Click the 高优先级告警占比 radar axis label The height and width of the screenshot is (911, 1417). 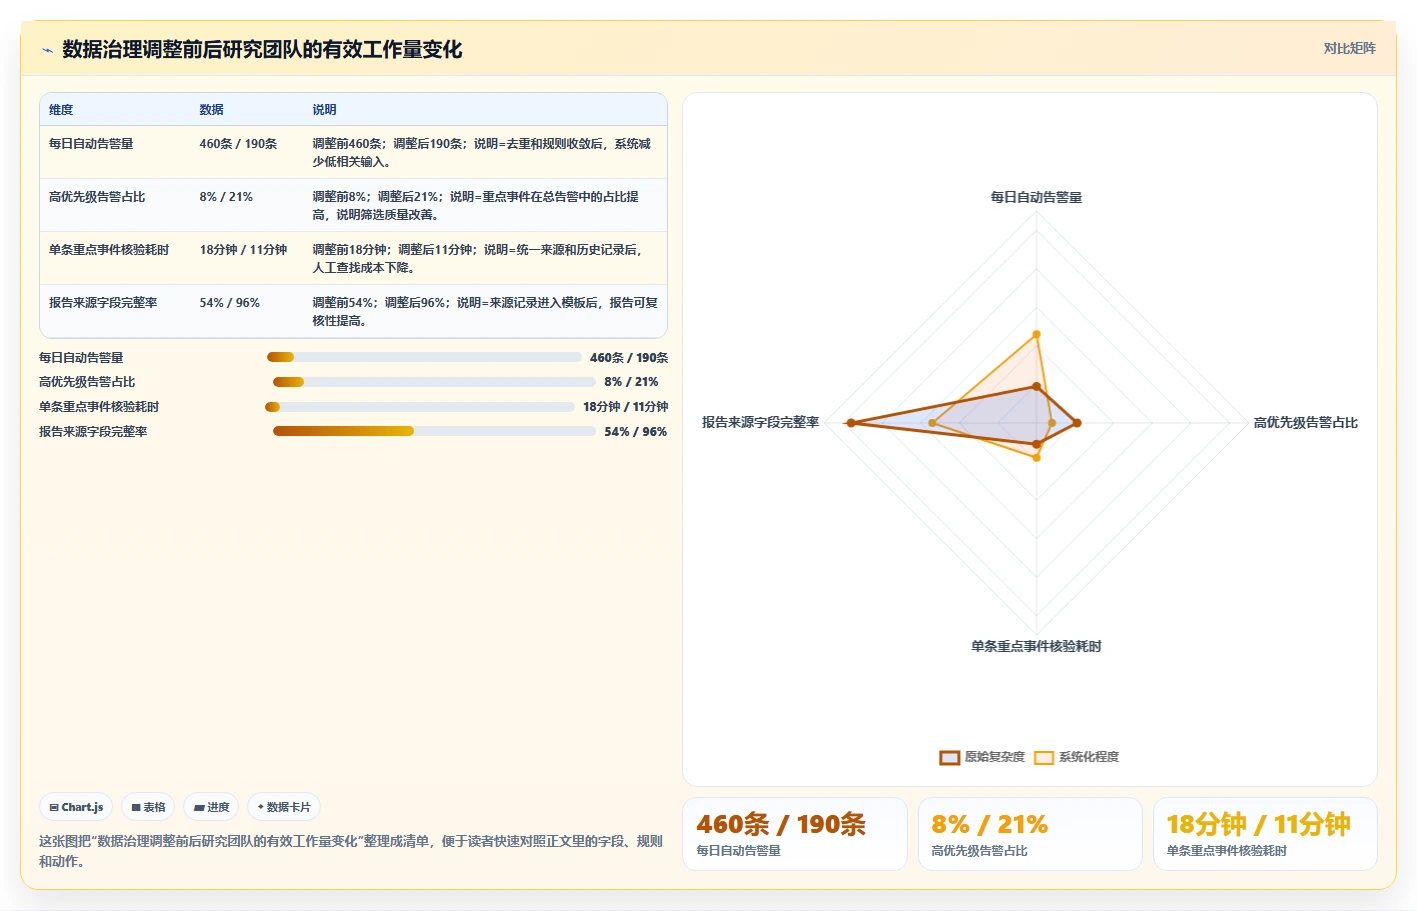pyautogui.click(x=1306, y=423)
